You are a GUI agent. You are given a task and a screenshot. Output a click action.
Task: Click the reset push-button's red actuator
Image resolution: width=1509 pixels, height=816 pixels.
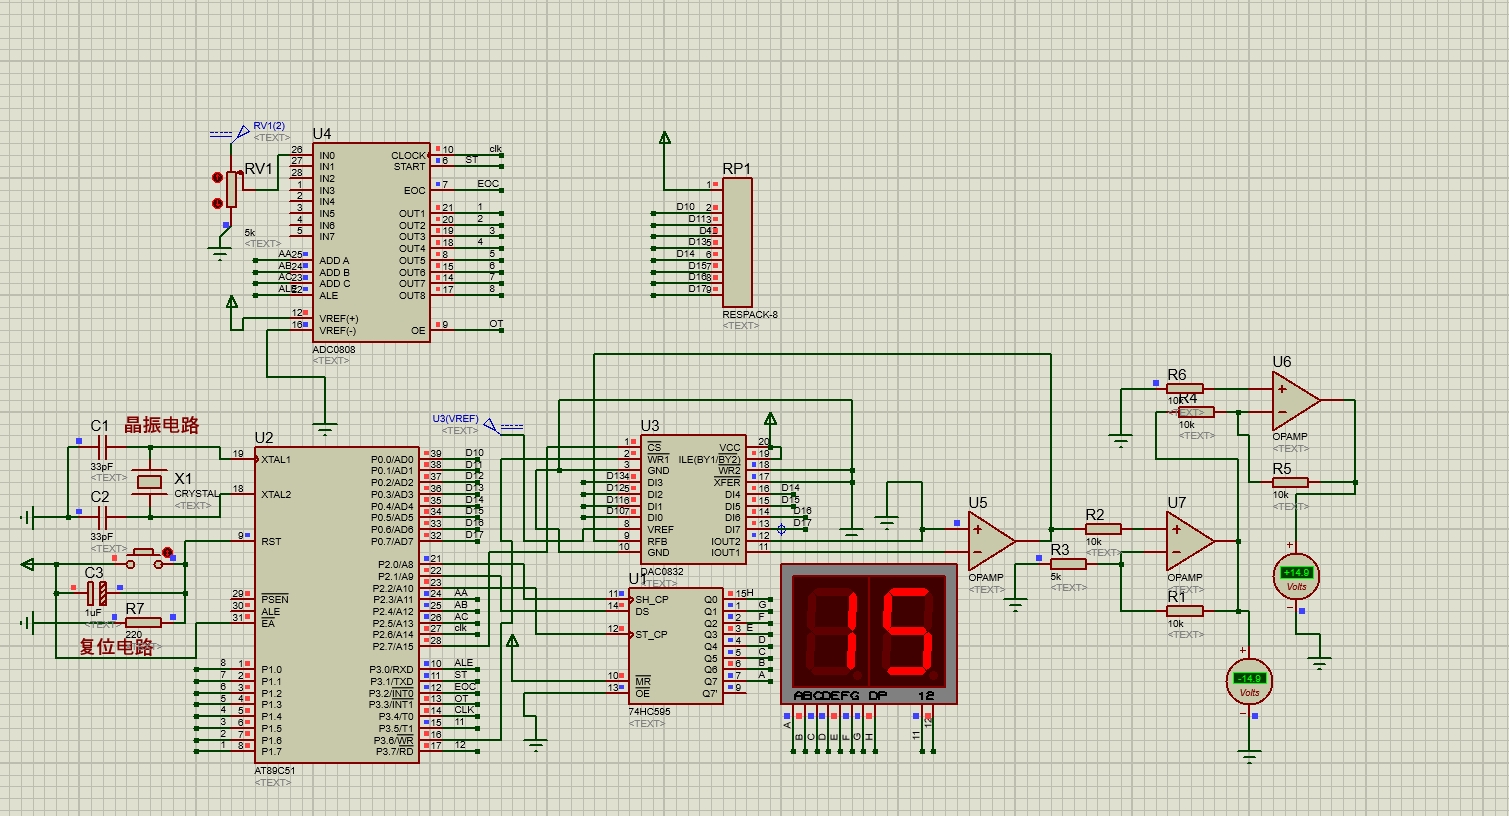(167, 552)
